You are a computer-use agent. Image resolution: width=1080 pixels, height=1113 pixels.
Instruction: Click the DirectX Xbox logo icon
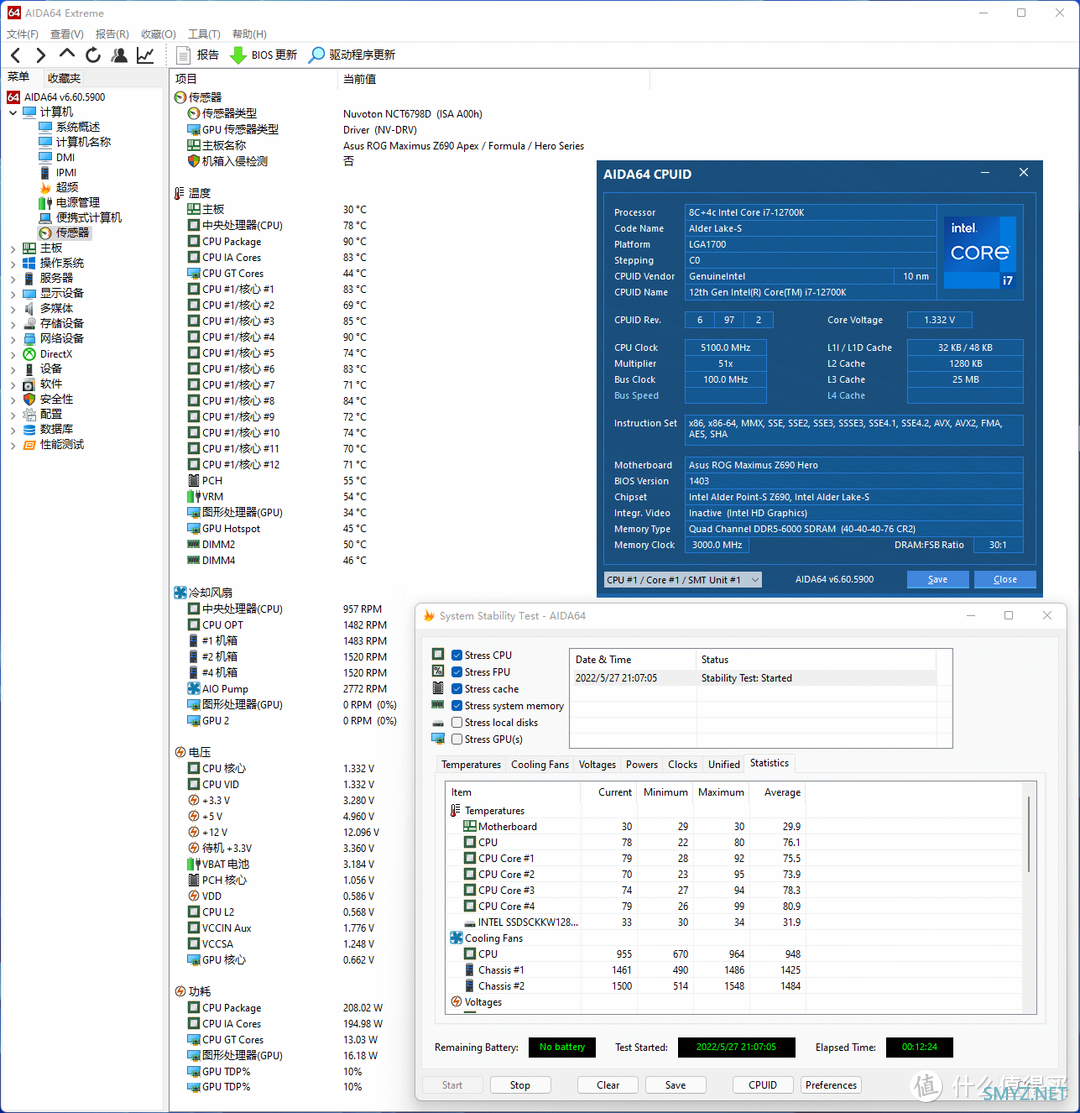coord(29,353)
